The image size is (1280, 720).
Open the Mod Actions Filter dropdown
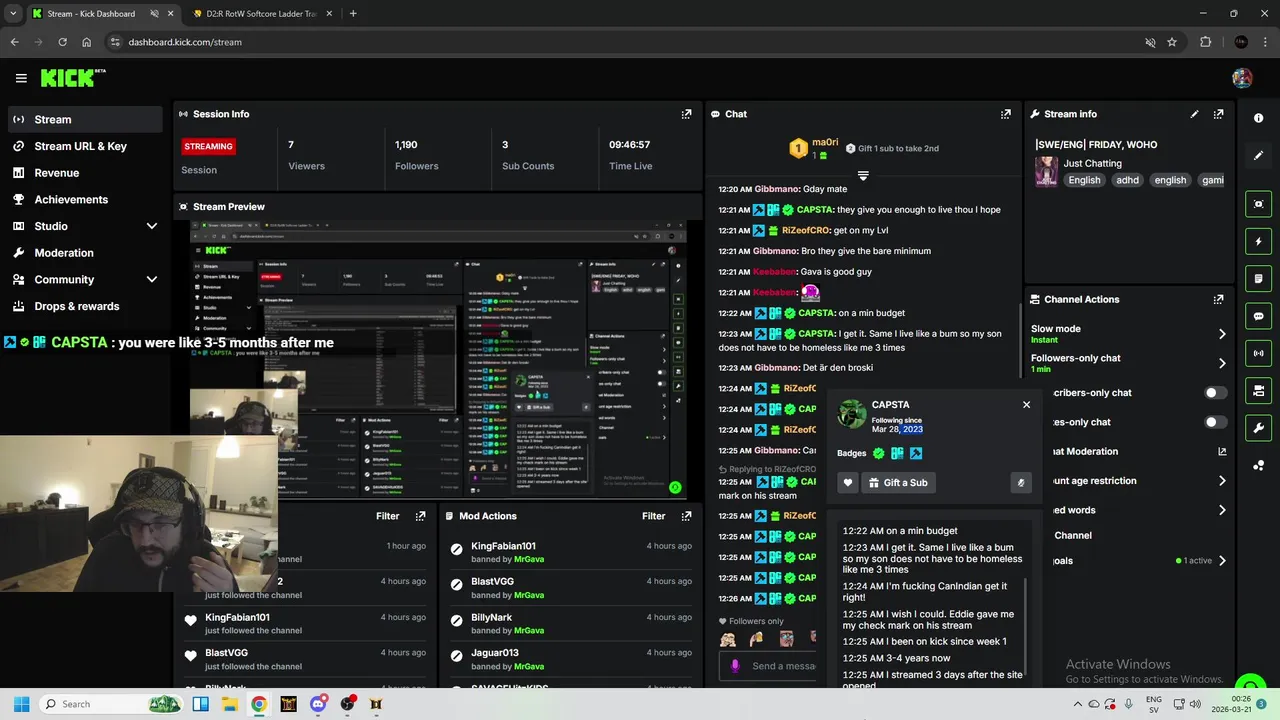click(x=654, y=516)
